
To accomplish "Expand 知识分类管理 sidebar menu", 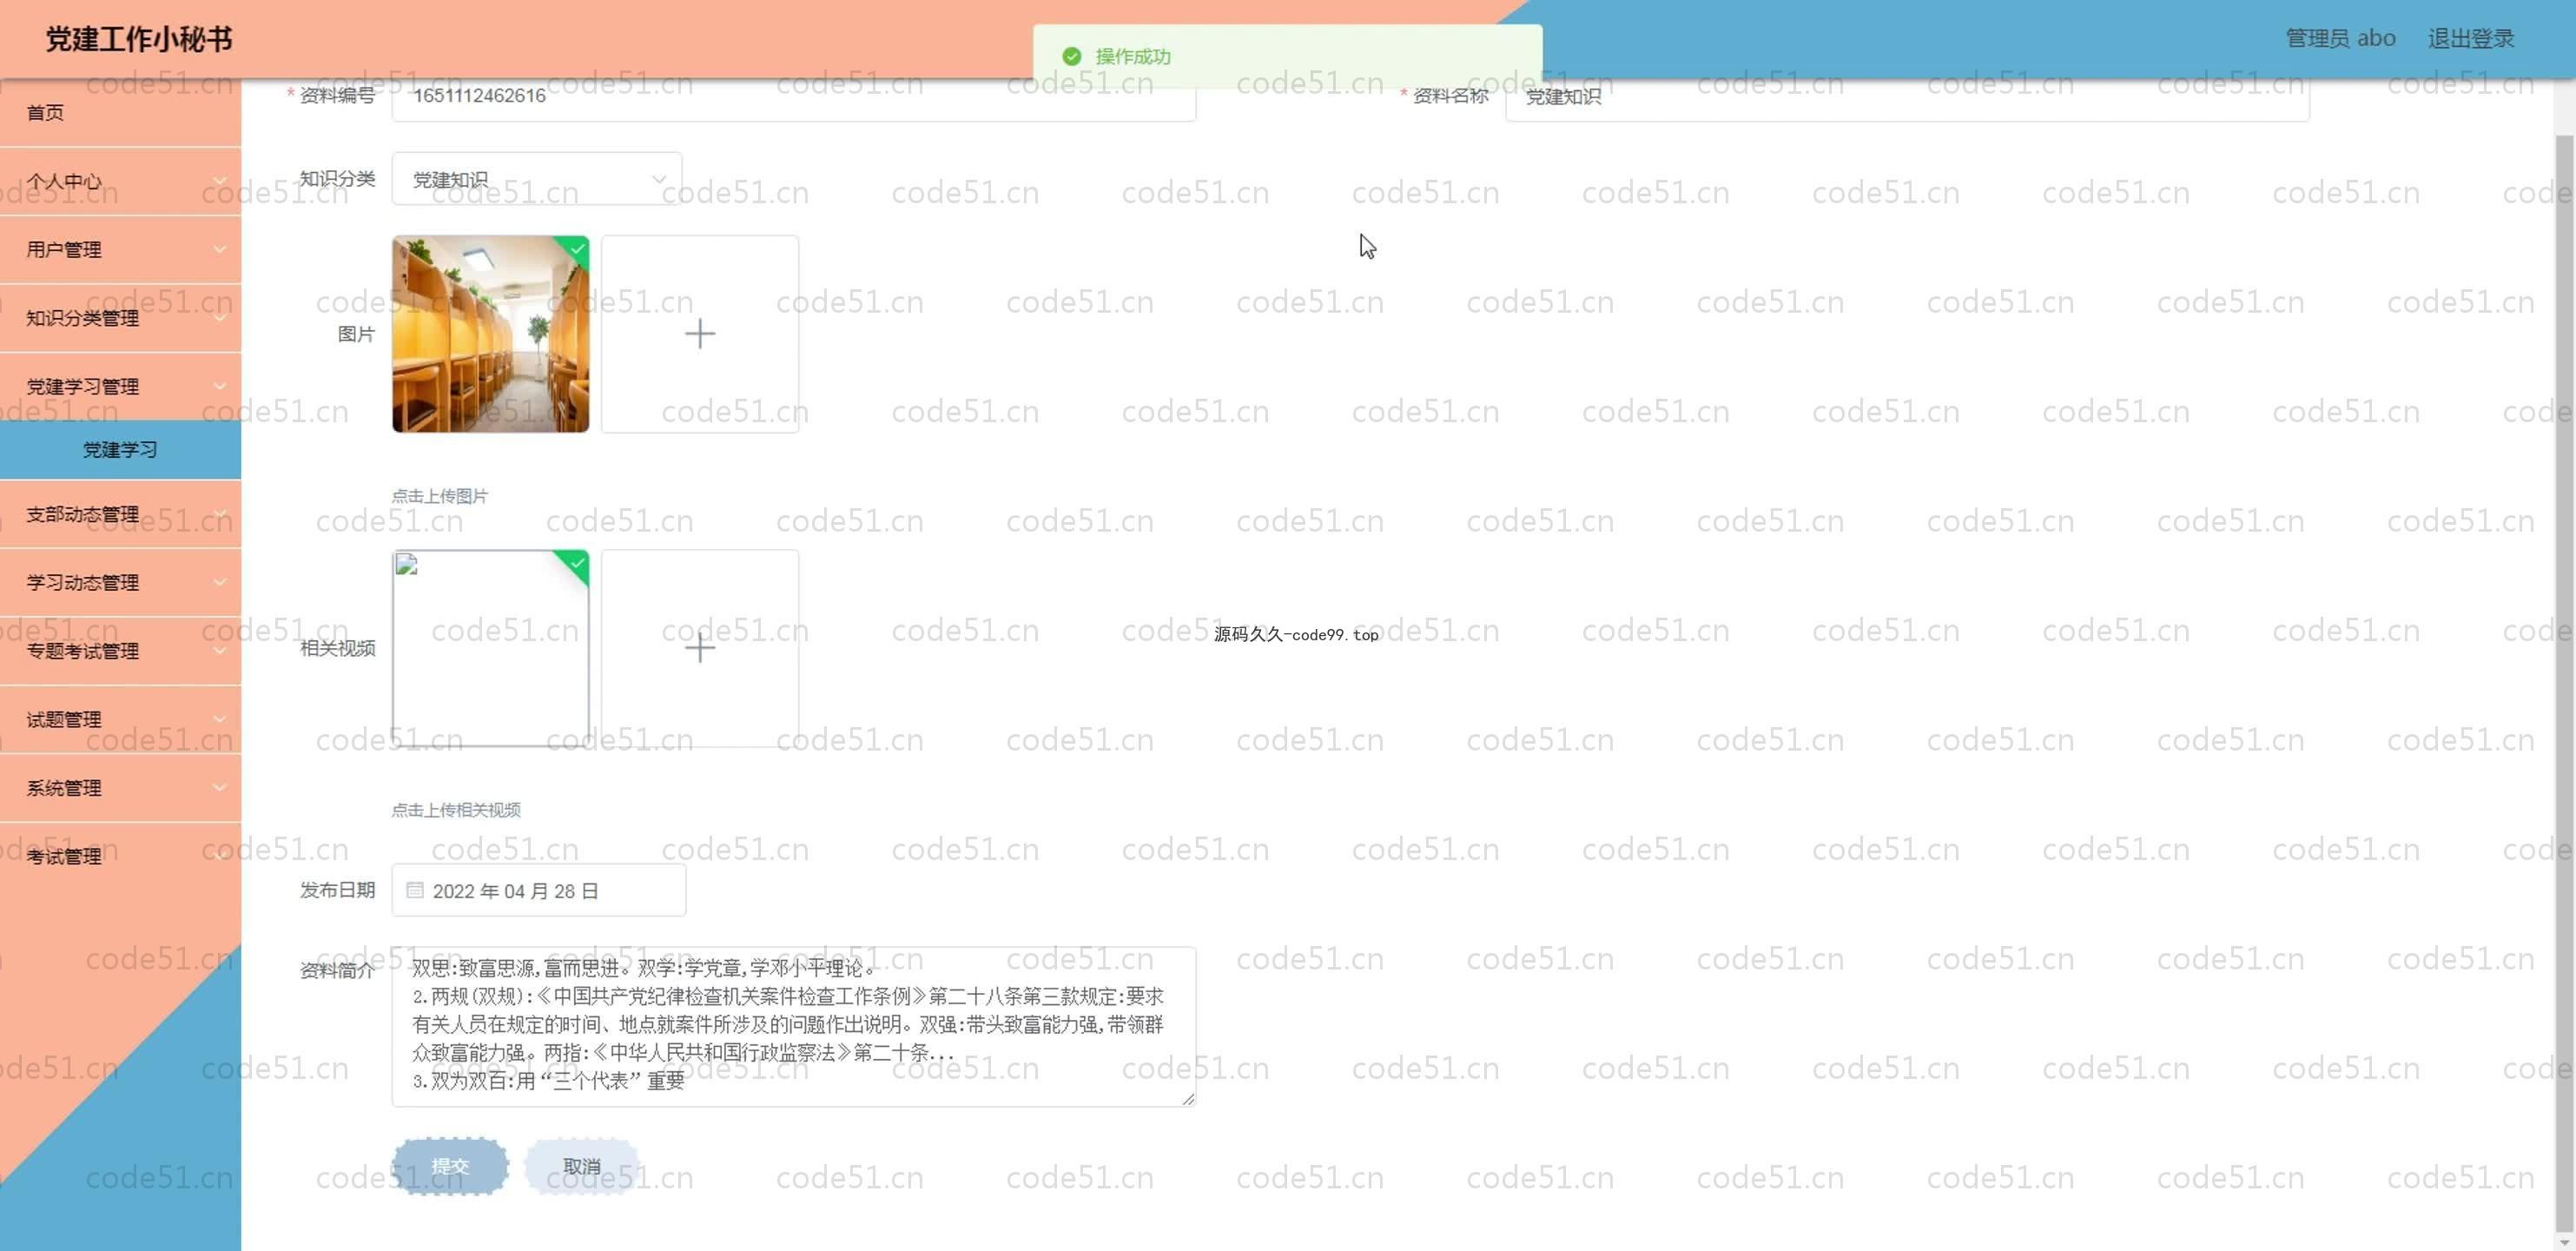I will point(120,318).
